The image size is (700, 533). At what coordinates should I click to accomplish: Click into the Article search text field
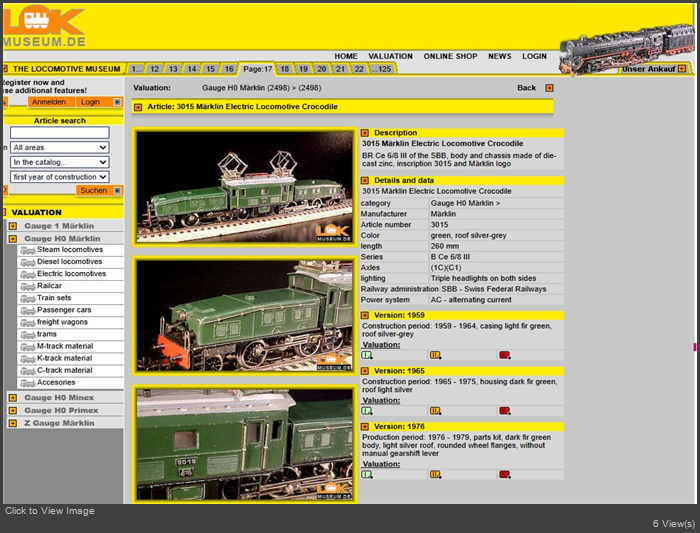coord(59,133)
